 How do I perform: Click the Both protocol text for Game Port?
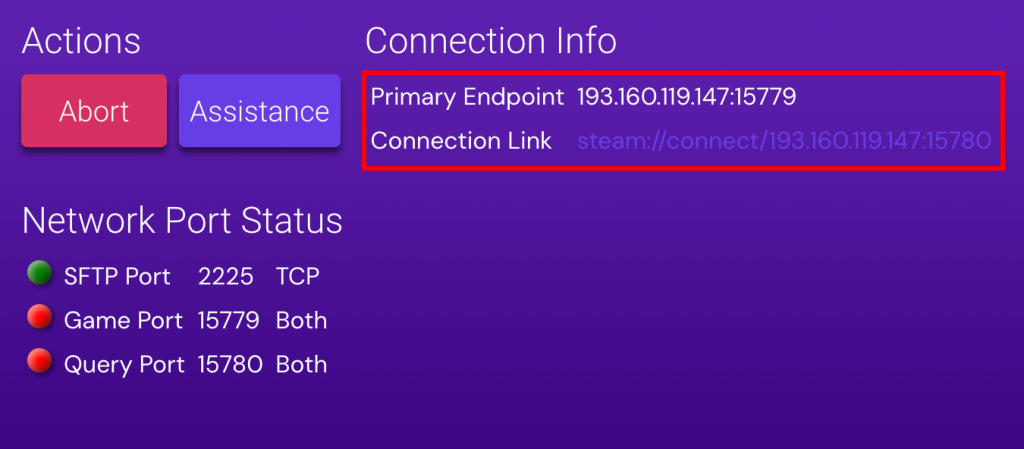[x=301, y=321]
